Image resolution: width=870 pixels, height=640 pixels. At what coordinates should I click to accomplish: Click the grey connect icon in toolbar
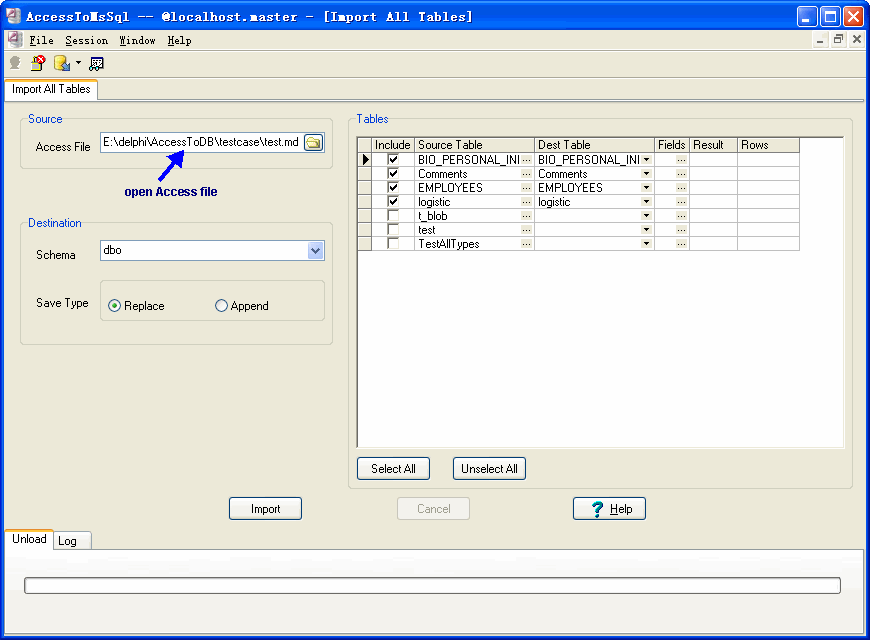pyautogui.click(x=15, y=63)
